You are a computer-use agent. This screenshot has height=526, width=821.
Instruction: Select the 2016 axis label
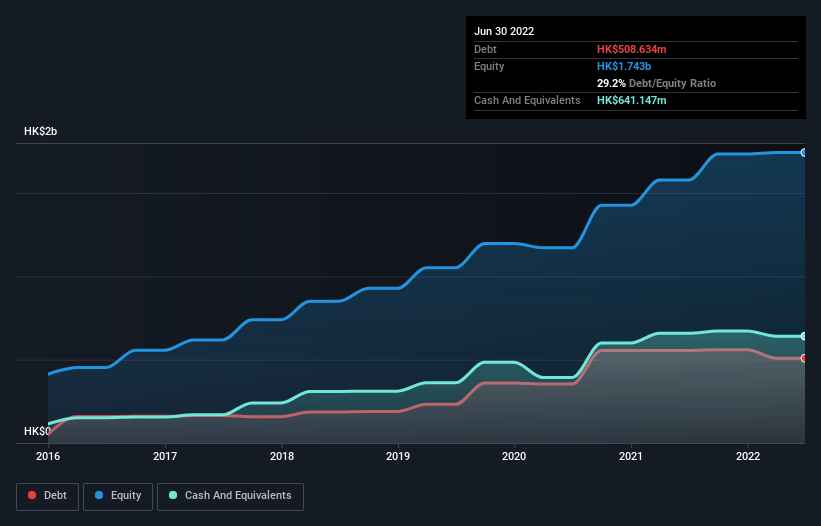[x=48, y=456]
